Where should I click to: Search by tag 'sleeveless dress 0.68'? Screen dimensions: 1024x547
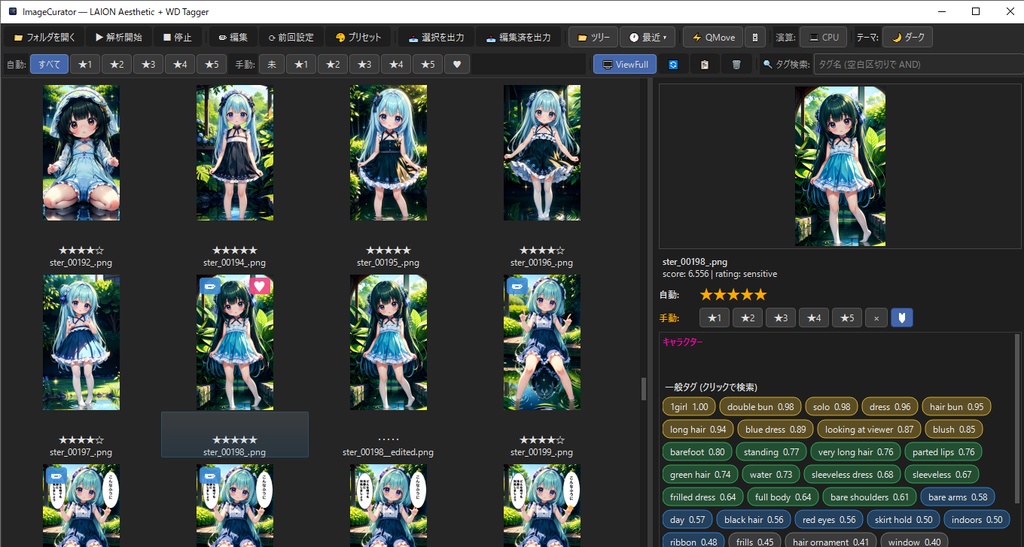click(852, 475)
